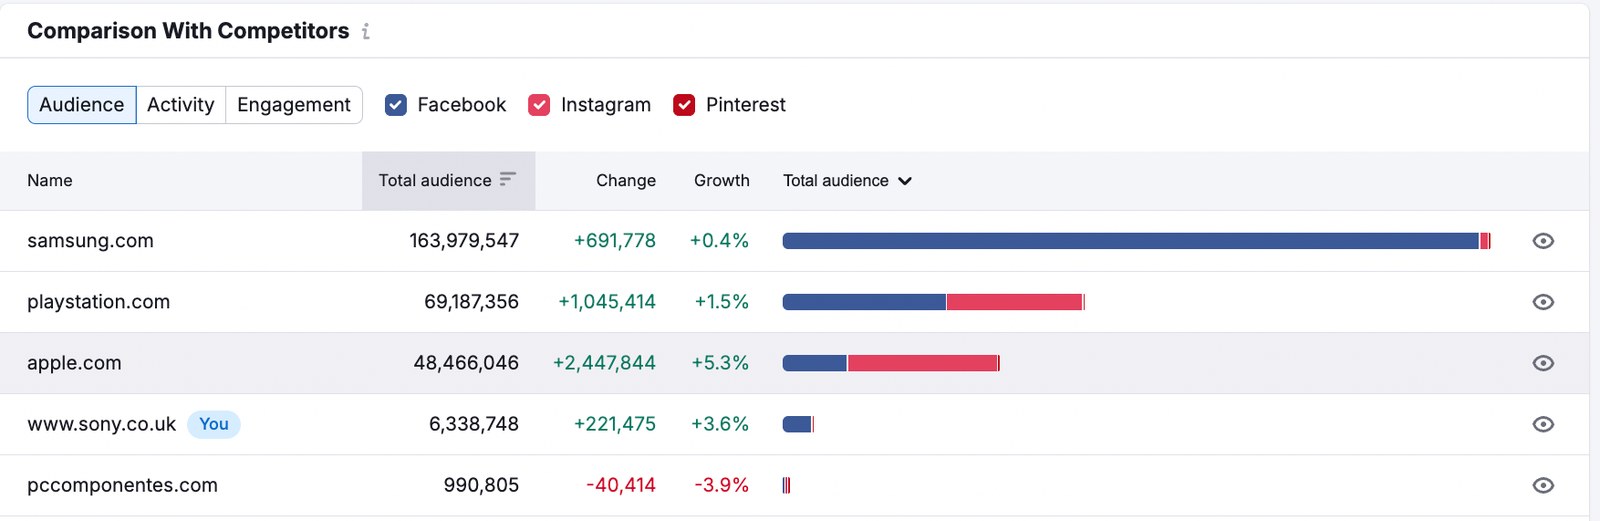The image size is (1600, 521).
Task: Click the samsung.com competitor name
Action: coord(90,241)
